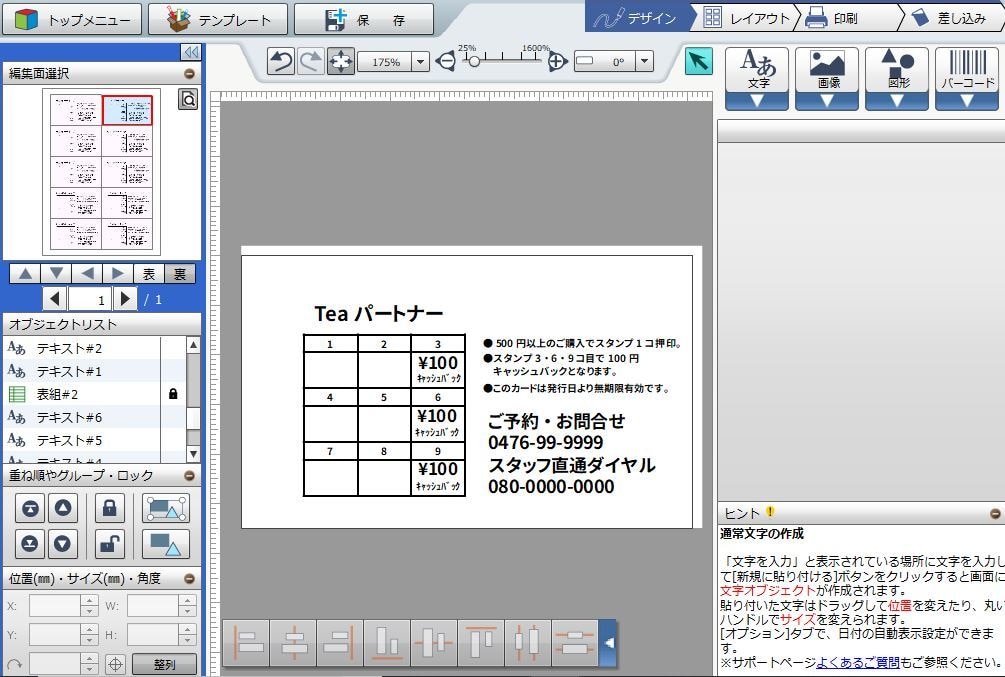Bring object forward one step icon

point(63,509)
